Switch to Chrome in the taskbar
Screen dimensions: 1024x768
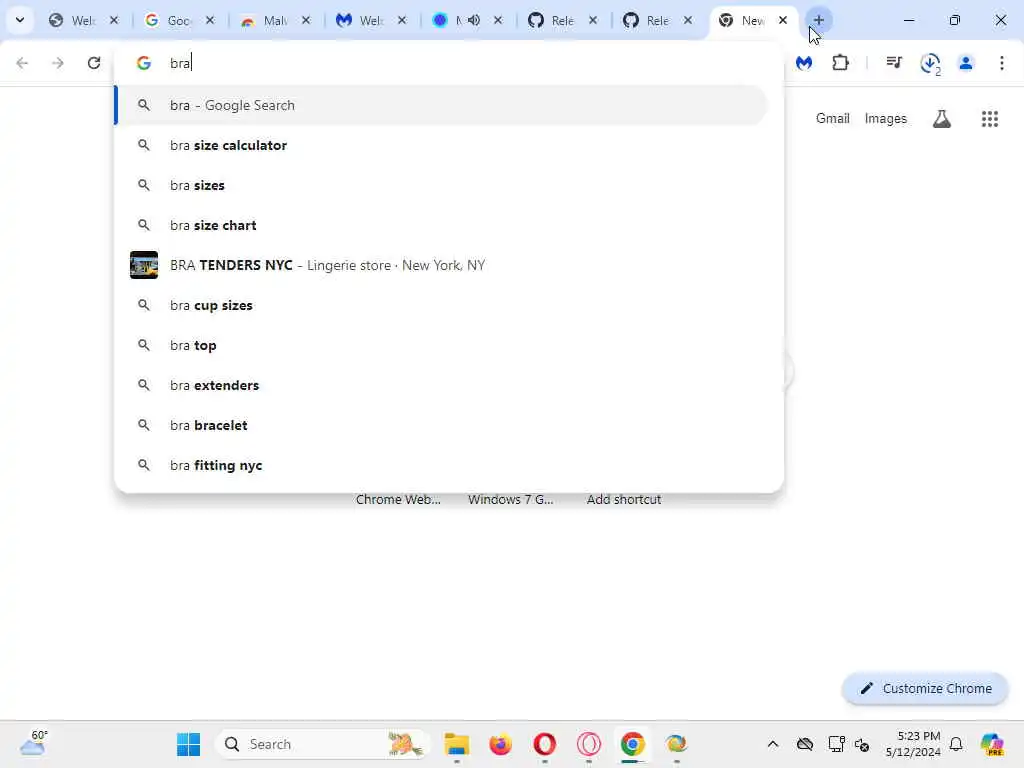coord(632,744)
